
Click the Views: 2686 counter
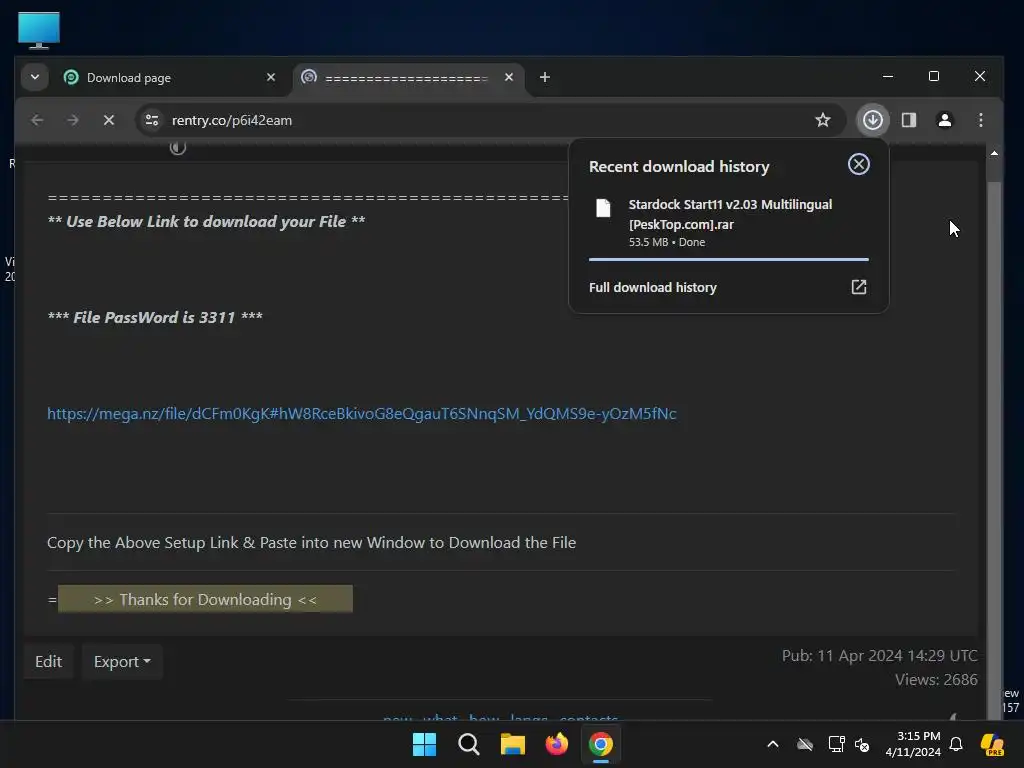pyautogui.click(x=936, y=680)
